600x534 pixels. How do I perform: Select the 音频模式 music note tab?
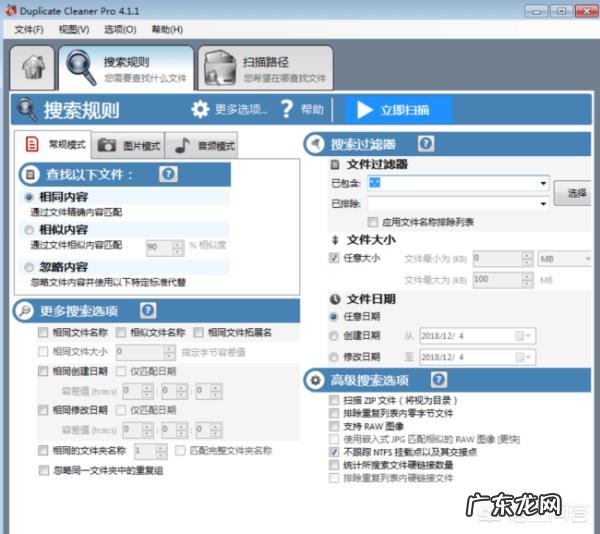(x=202, y=145)
